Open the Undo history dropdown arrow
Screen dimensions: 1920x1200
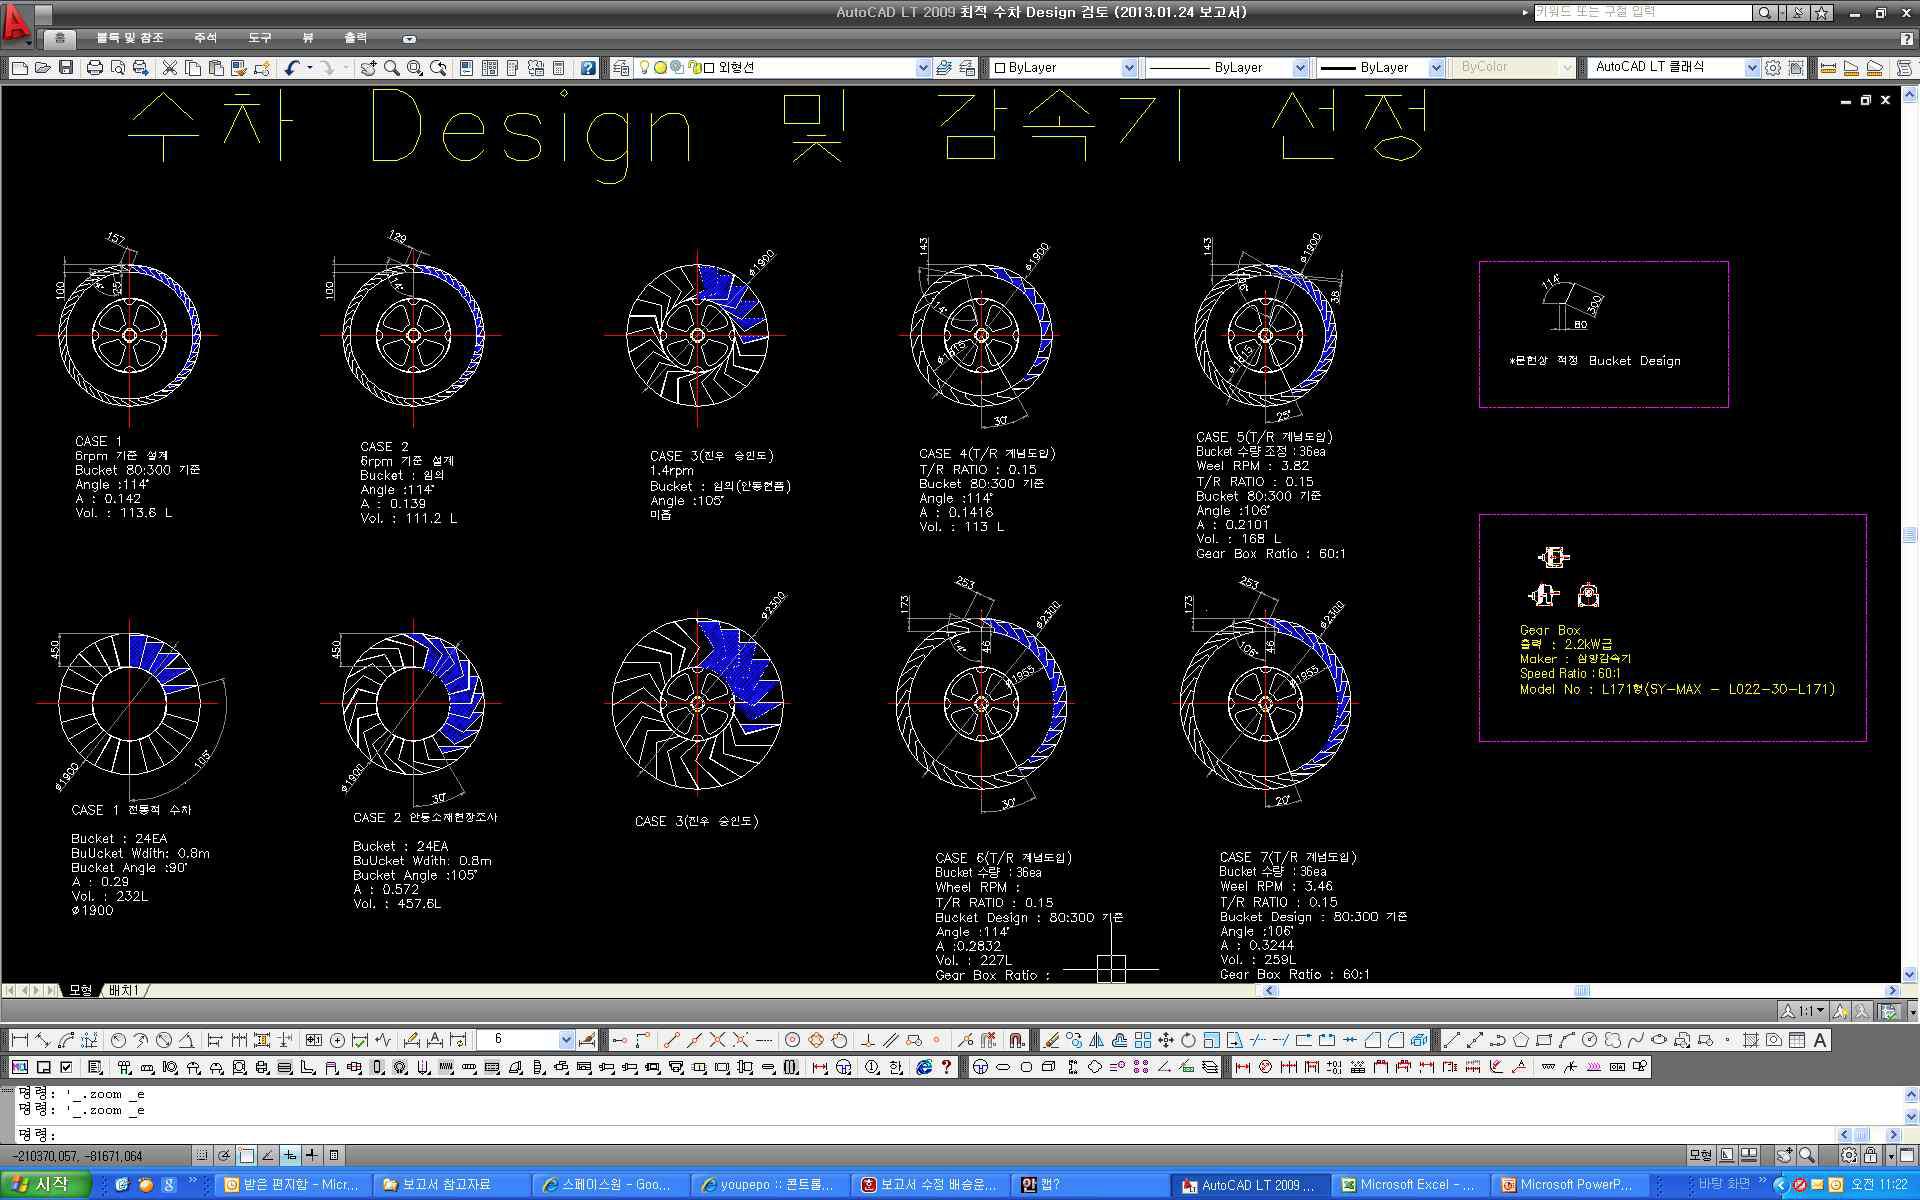(x=310, y=68)
